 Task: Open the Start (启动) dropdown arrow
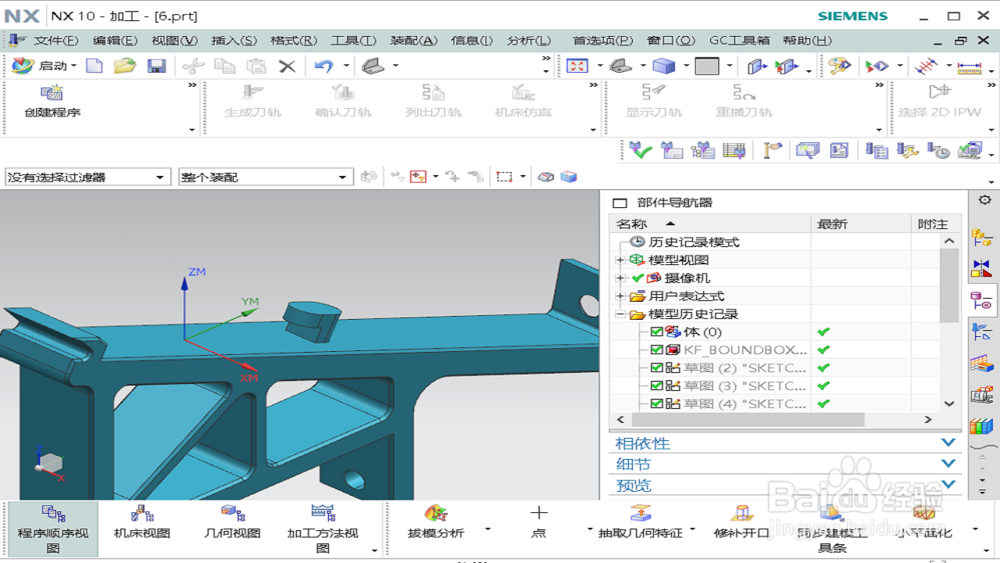[74, 66]
